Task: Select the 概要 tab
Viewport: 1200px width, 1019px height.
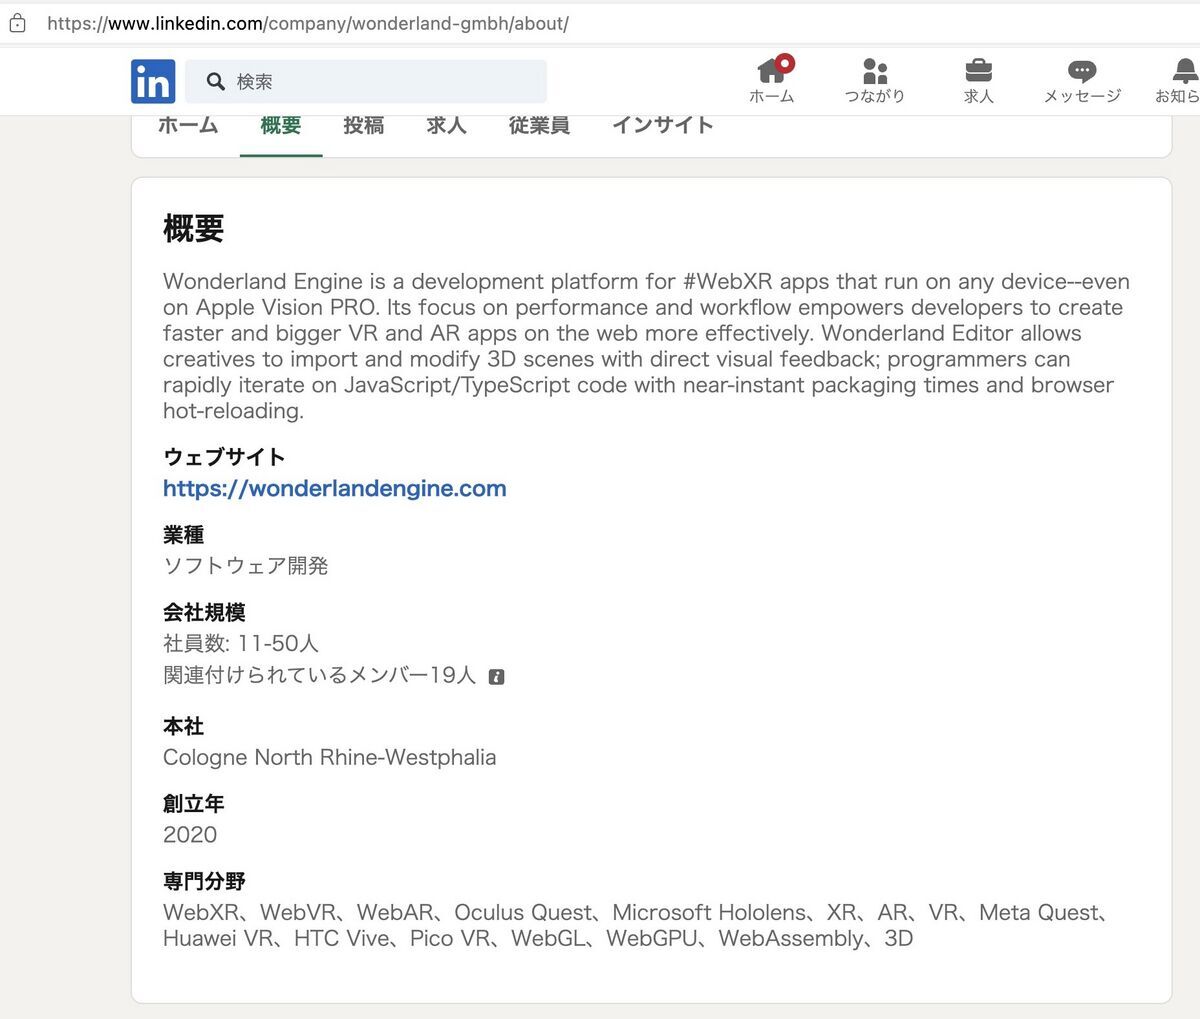Action: click(281, 125)
